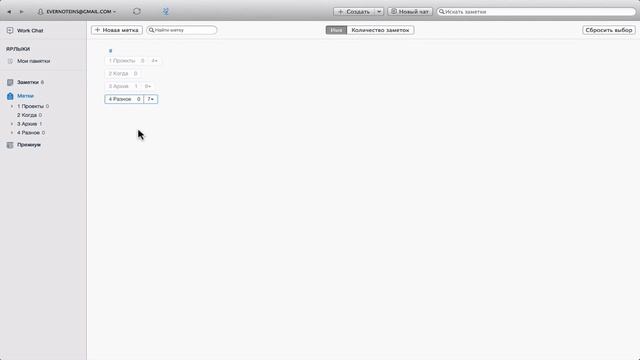Go forward with the right arrow
Screen dimensions: 640x360
22,12
